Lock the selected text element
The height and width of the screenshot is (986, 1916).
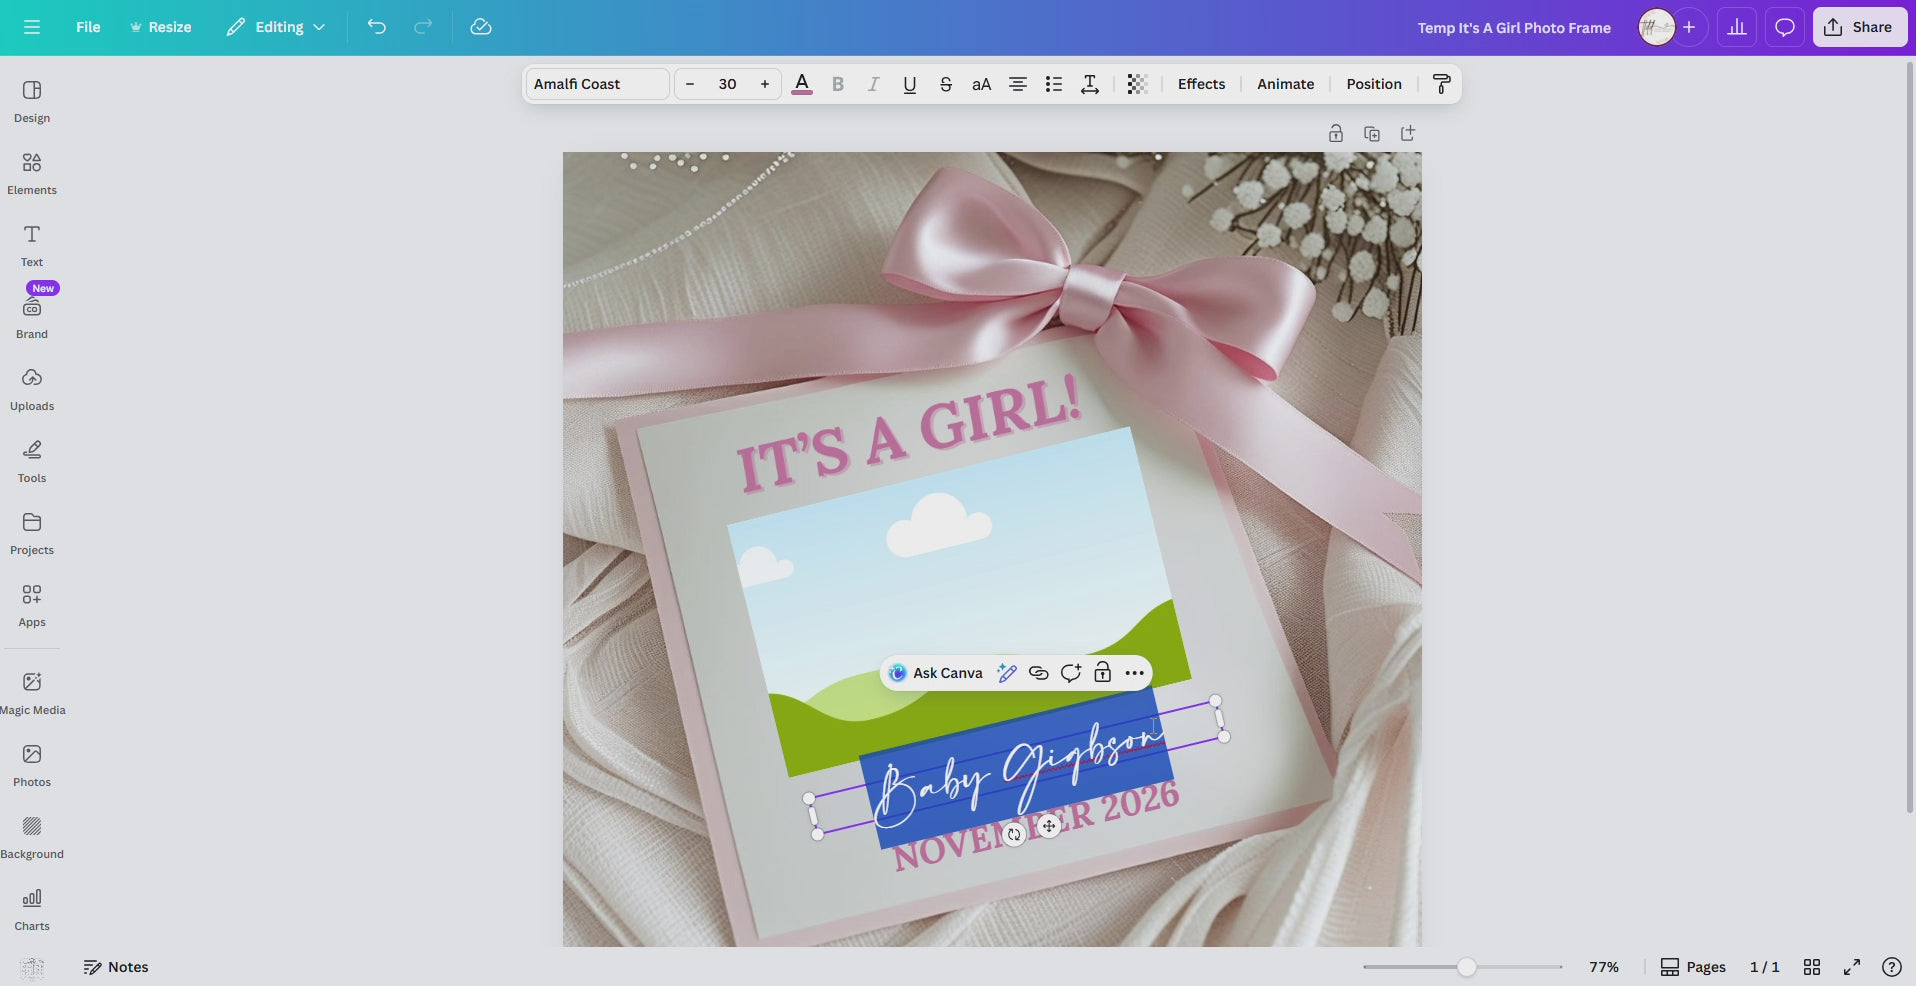[x=1103, y=672]
